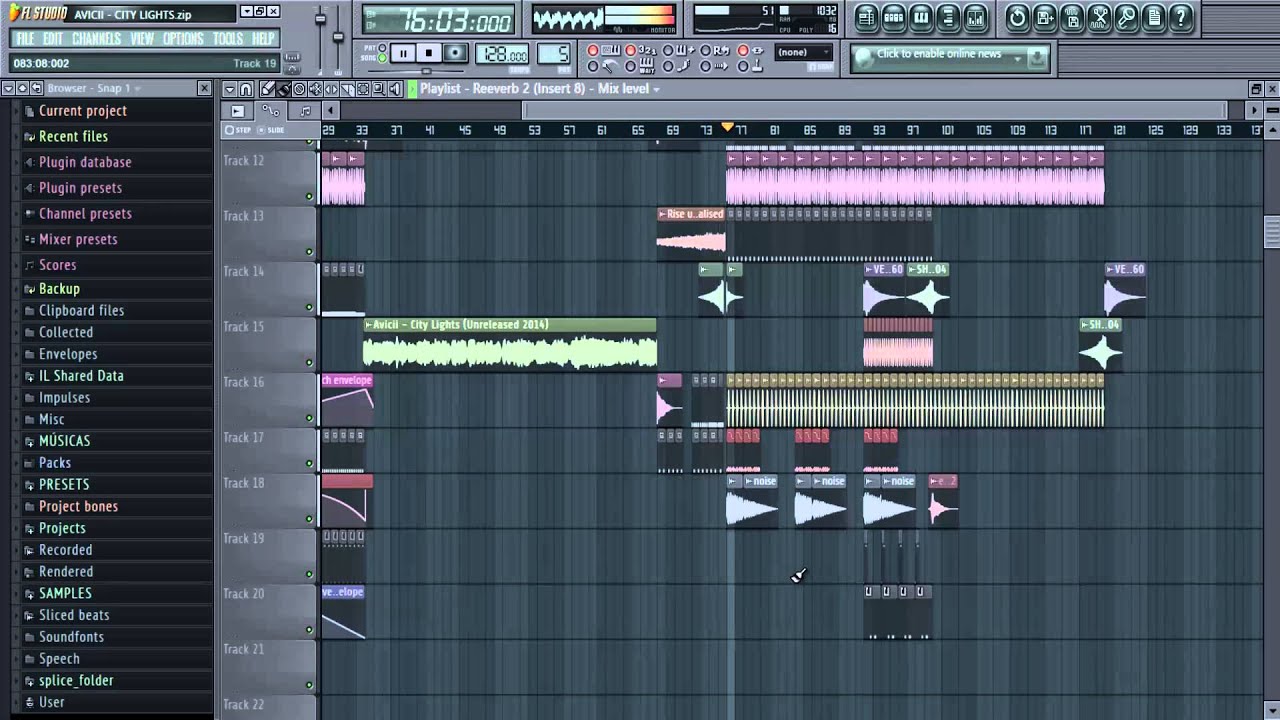Click the render to audio file icon

(x=1072, y=17)
